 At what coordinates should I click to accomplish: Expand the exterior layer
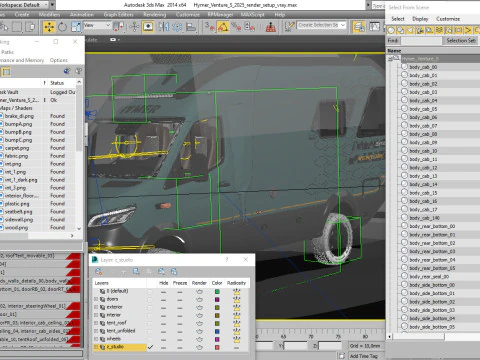[96, 307]
